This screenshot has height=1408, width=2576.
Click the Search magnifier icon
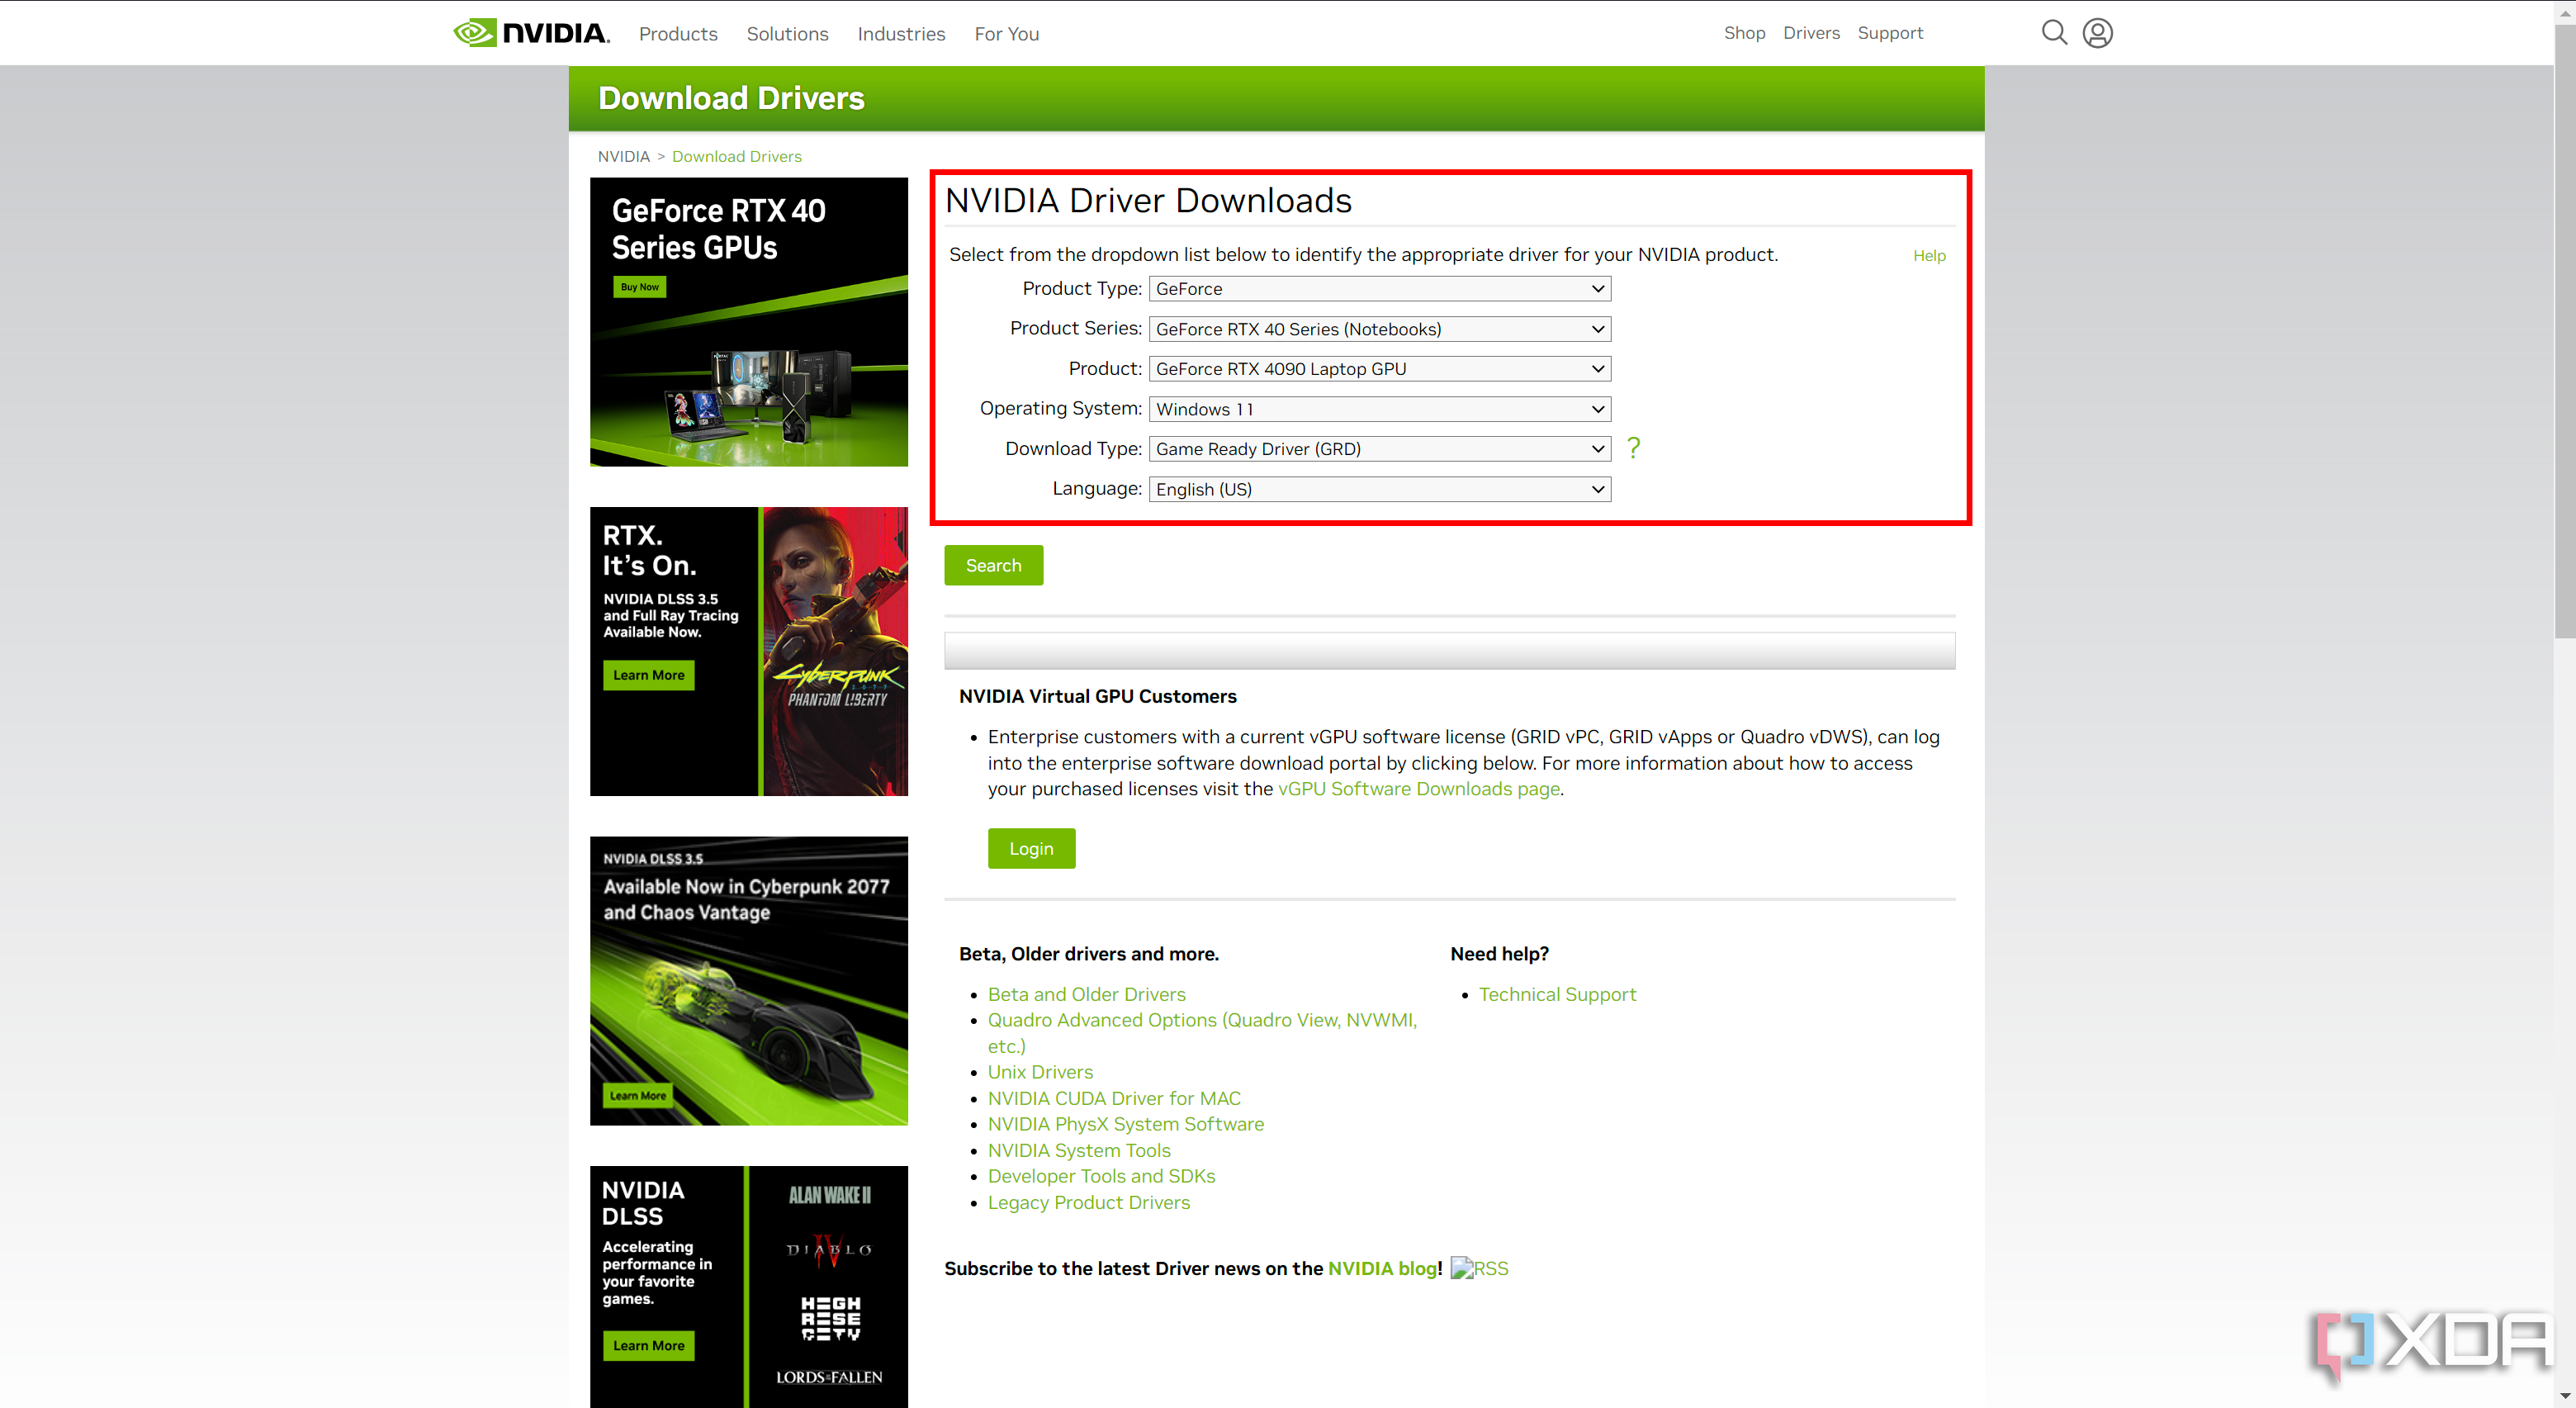2053,31
